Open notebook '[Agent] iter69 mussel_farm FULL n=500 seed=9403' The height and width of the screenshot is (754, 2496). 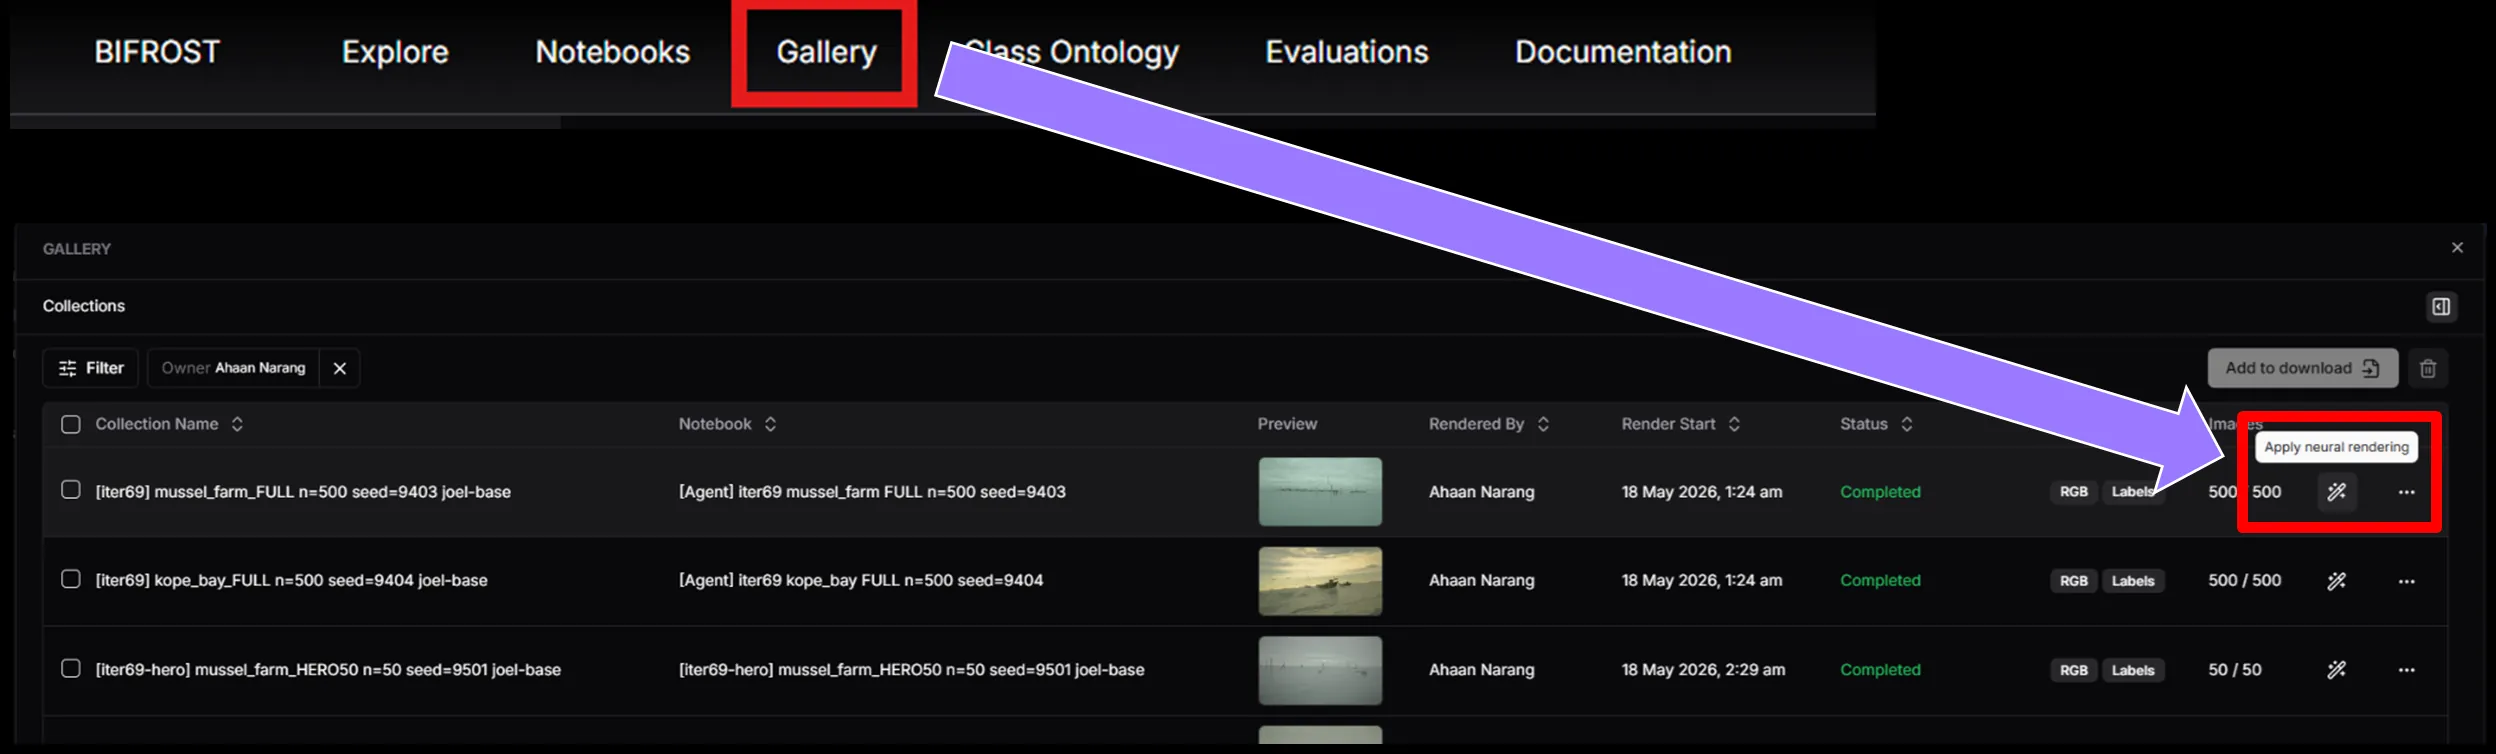pyautogui.click(x=872, y=492)
